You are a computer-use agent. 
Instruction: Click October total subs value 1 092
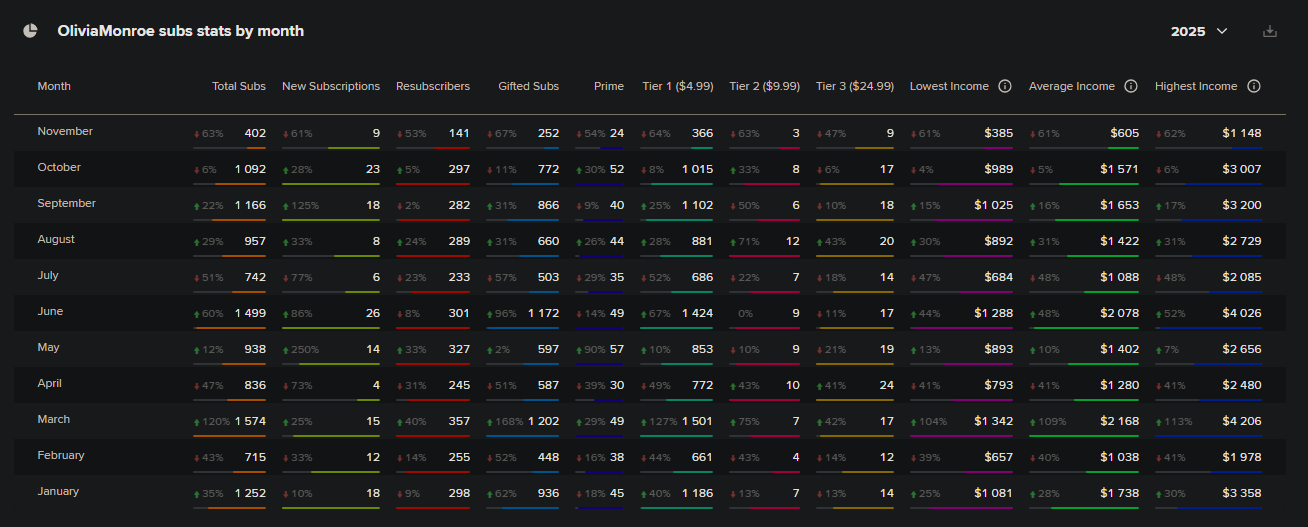[x=251, y=169]
